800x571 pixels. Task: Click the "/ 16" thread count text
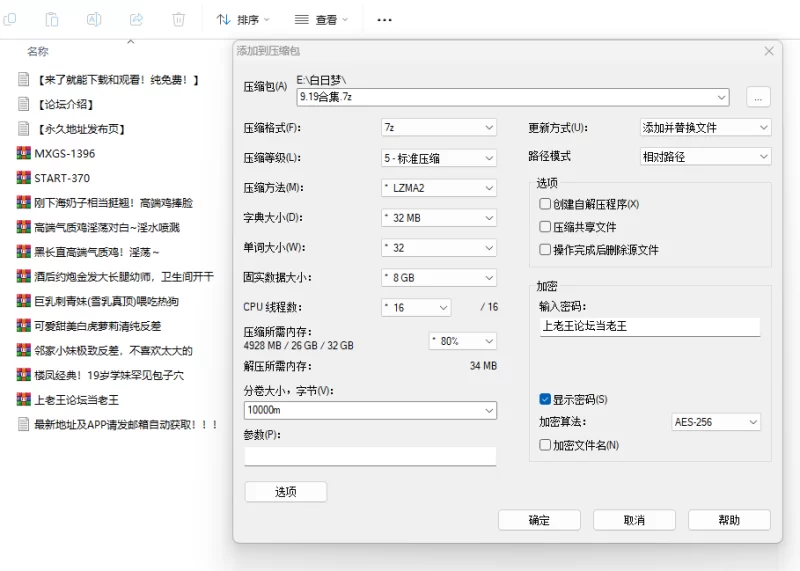[489, 307]
